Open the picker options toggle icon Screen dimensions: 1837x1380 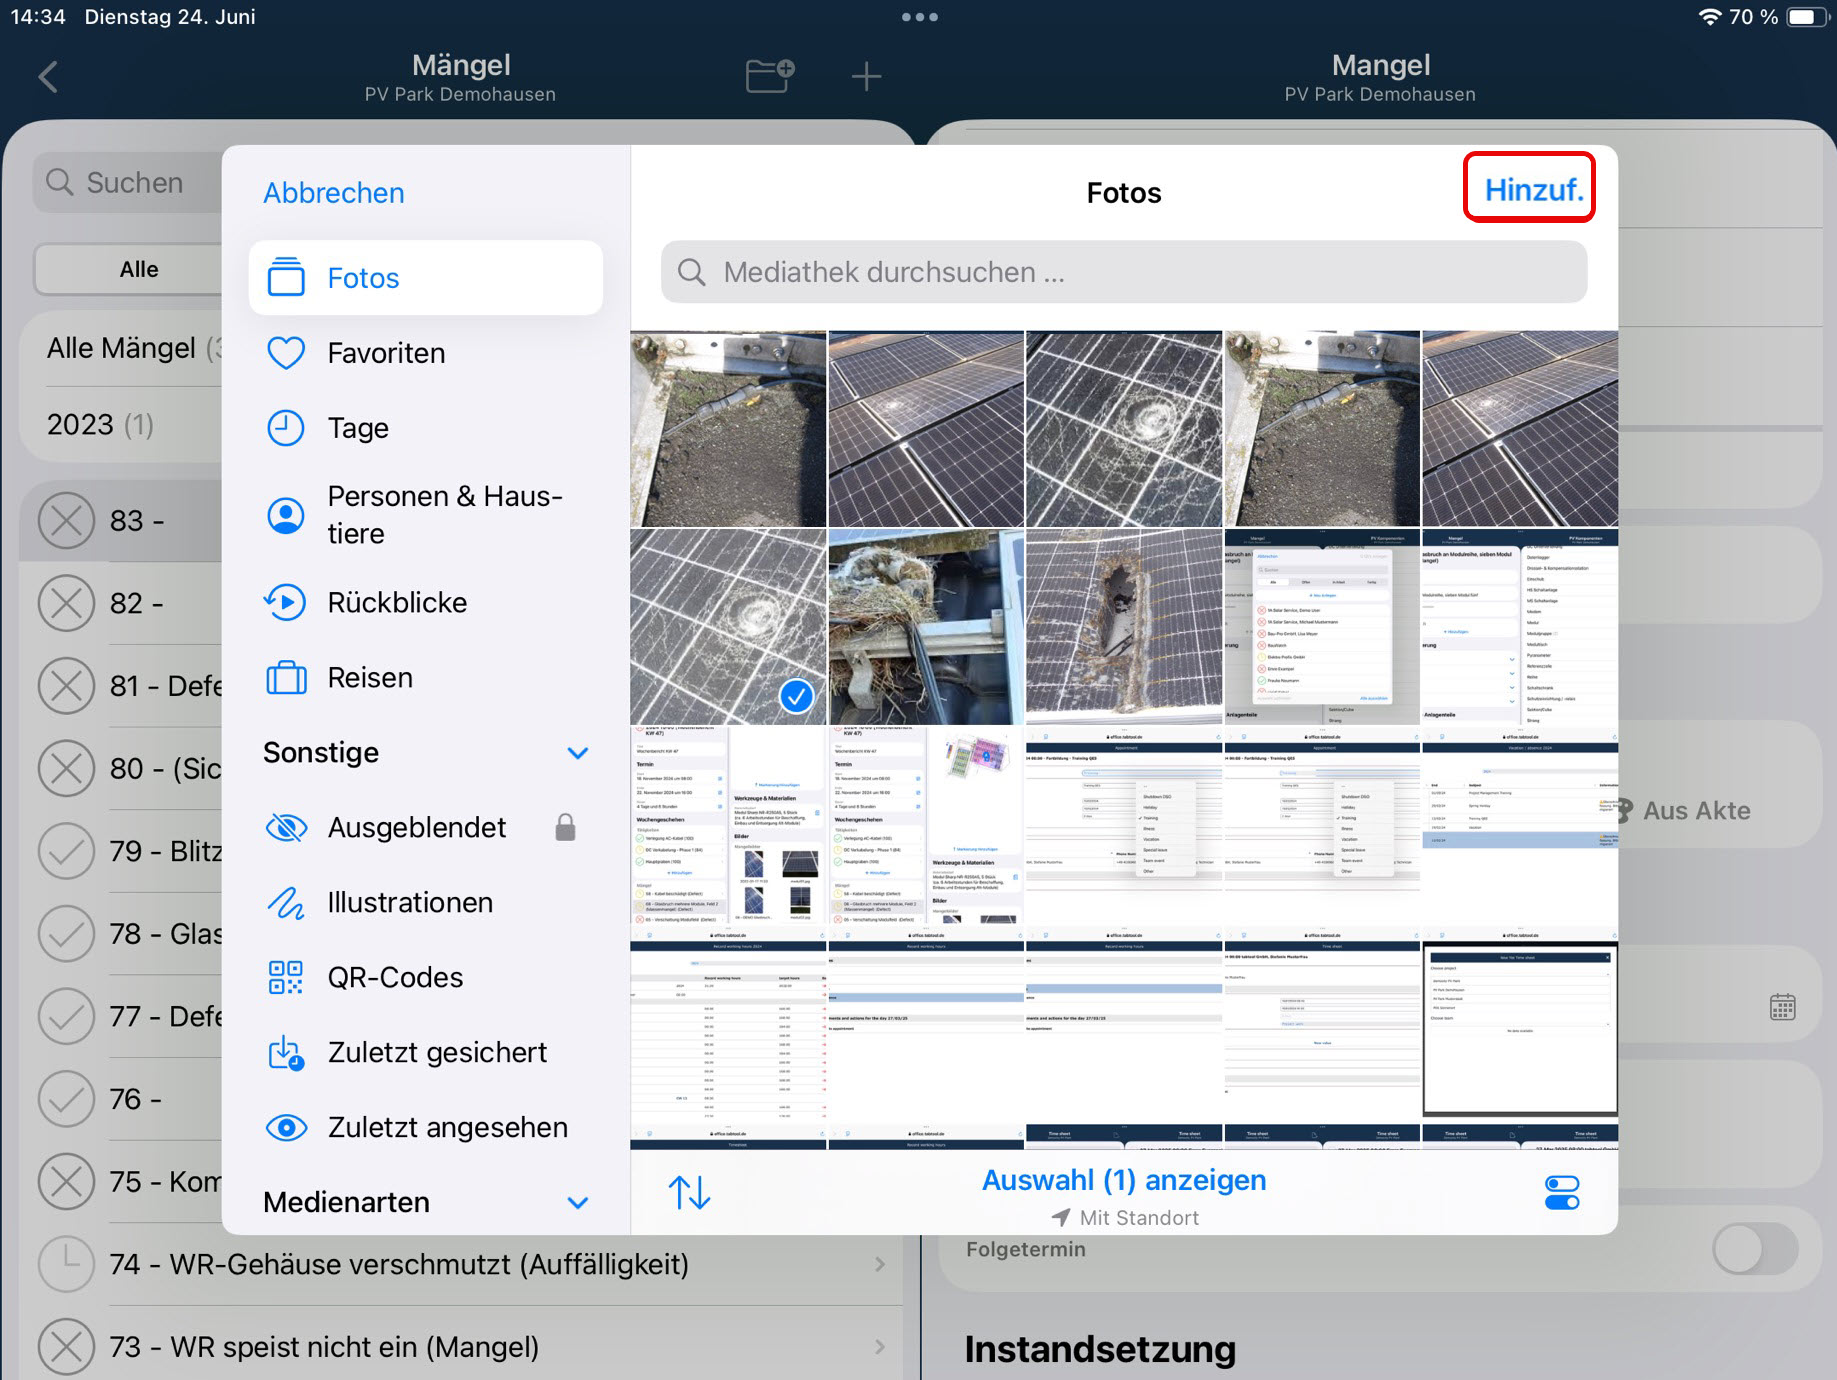point(1562,1192)
